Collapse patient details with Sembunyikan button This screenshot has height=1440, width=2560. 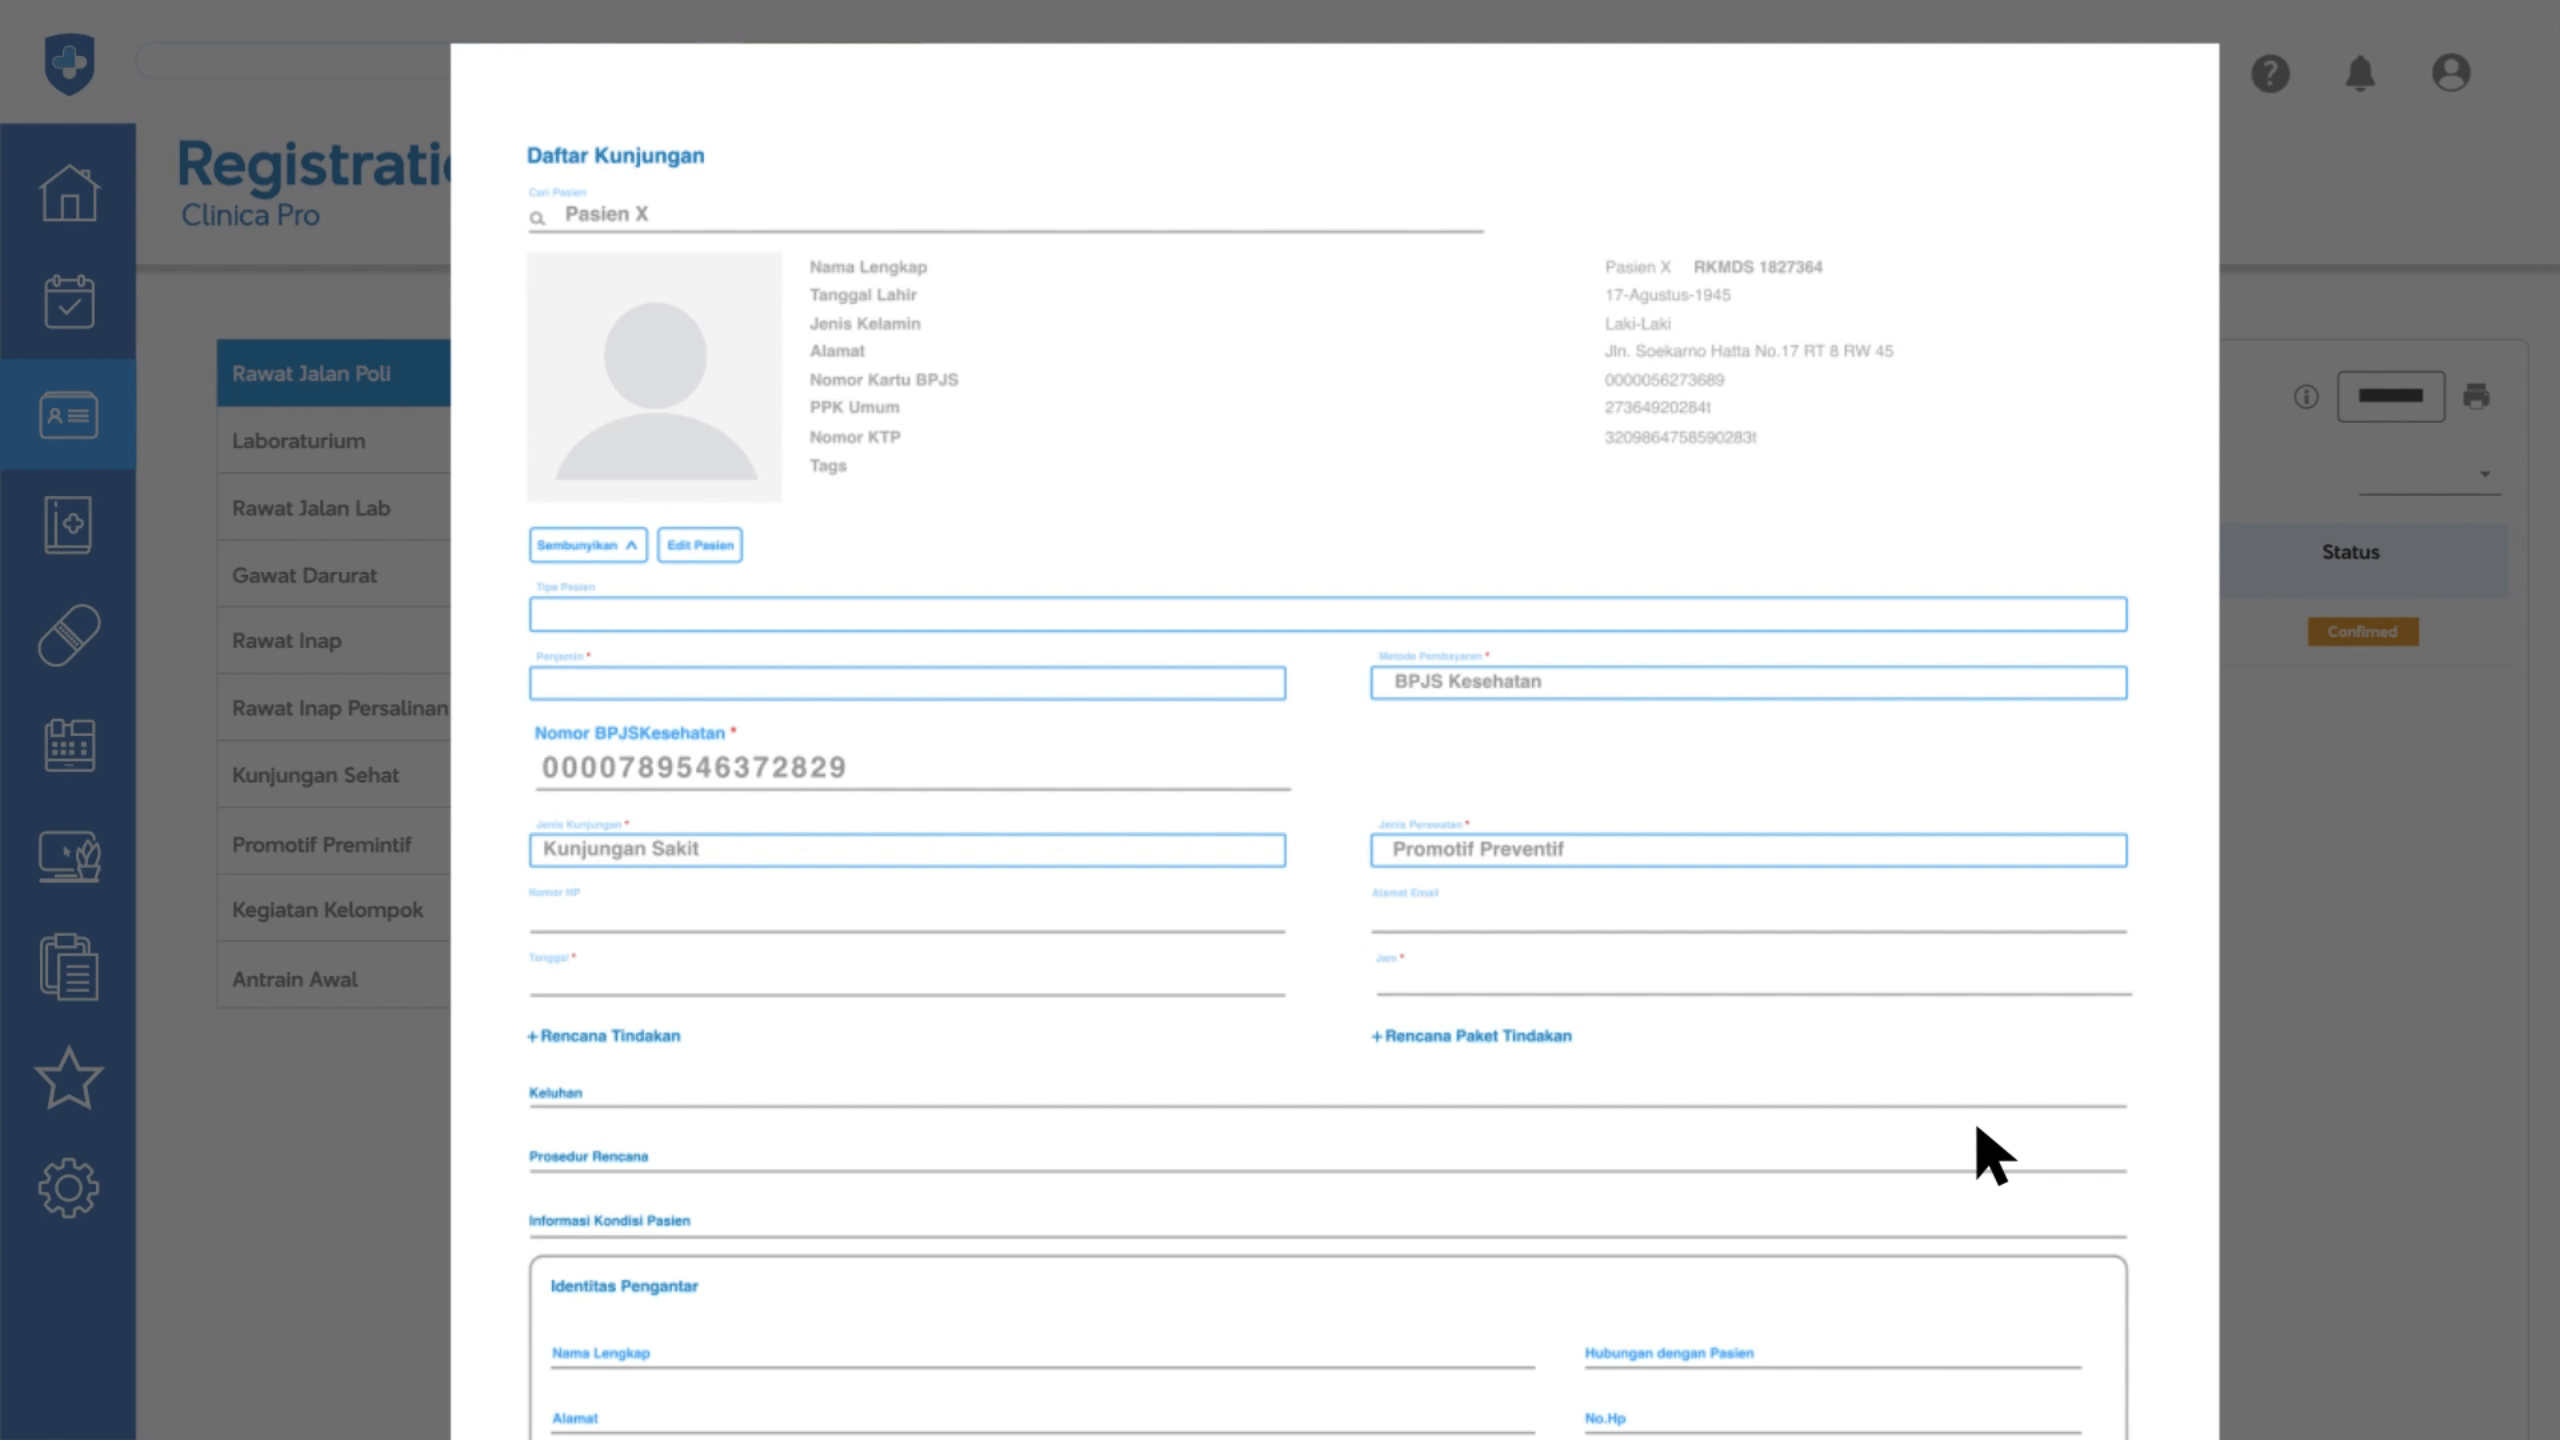[x=587, y=545]
